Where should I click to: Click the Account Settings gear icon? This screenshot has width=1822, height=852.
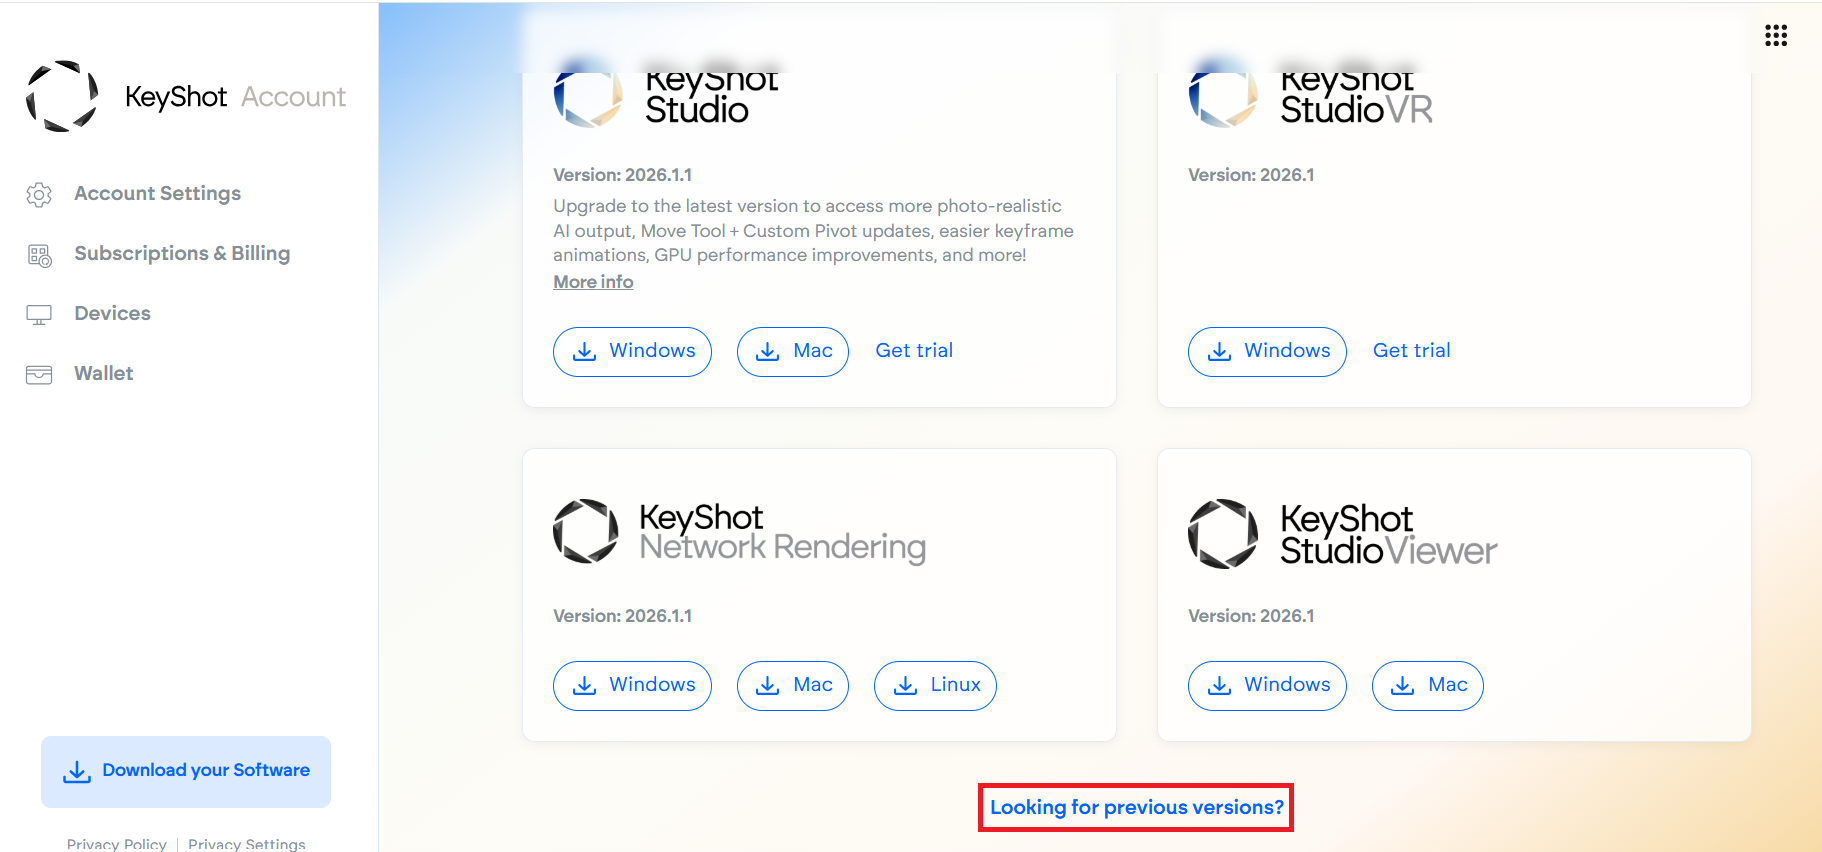coord(39,194)
